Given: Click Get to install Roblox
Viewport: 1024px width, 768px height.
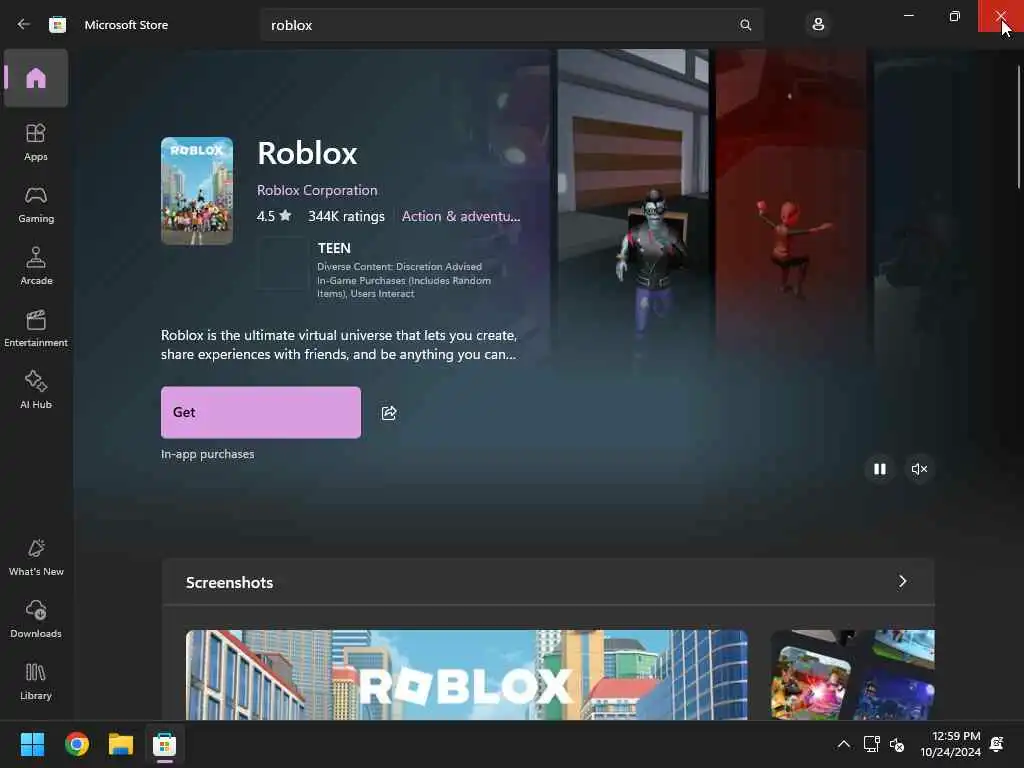Looking at the screenshot, I should [x=261, y=412].
